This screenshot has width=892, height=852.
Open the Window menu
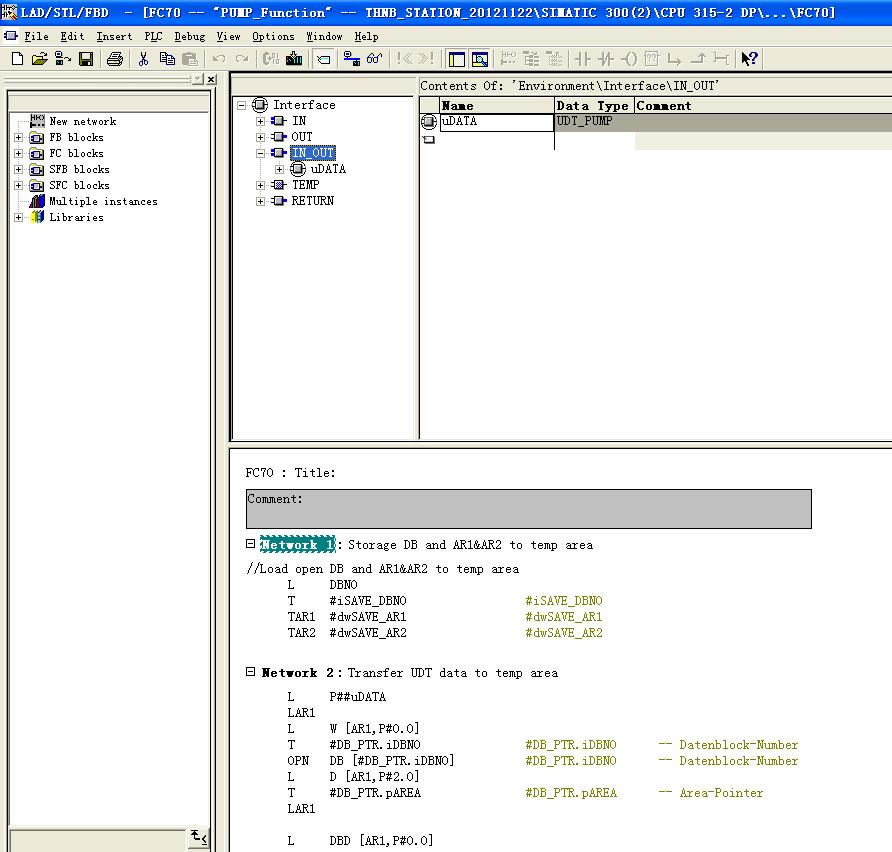[324, 36]
